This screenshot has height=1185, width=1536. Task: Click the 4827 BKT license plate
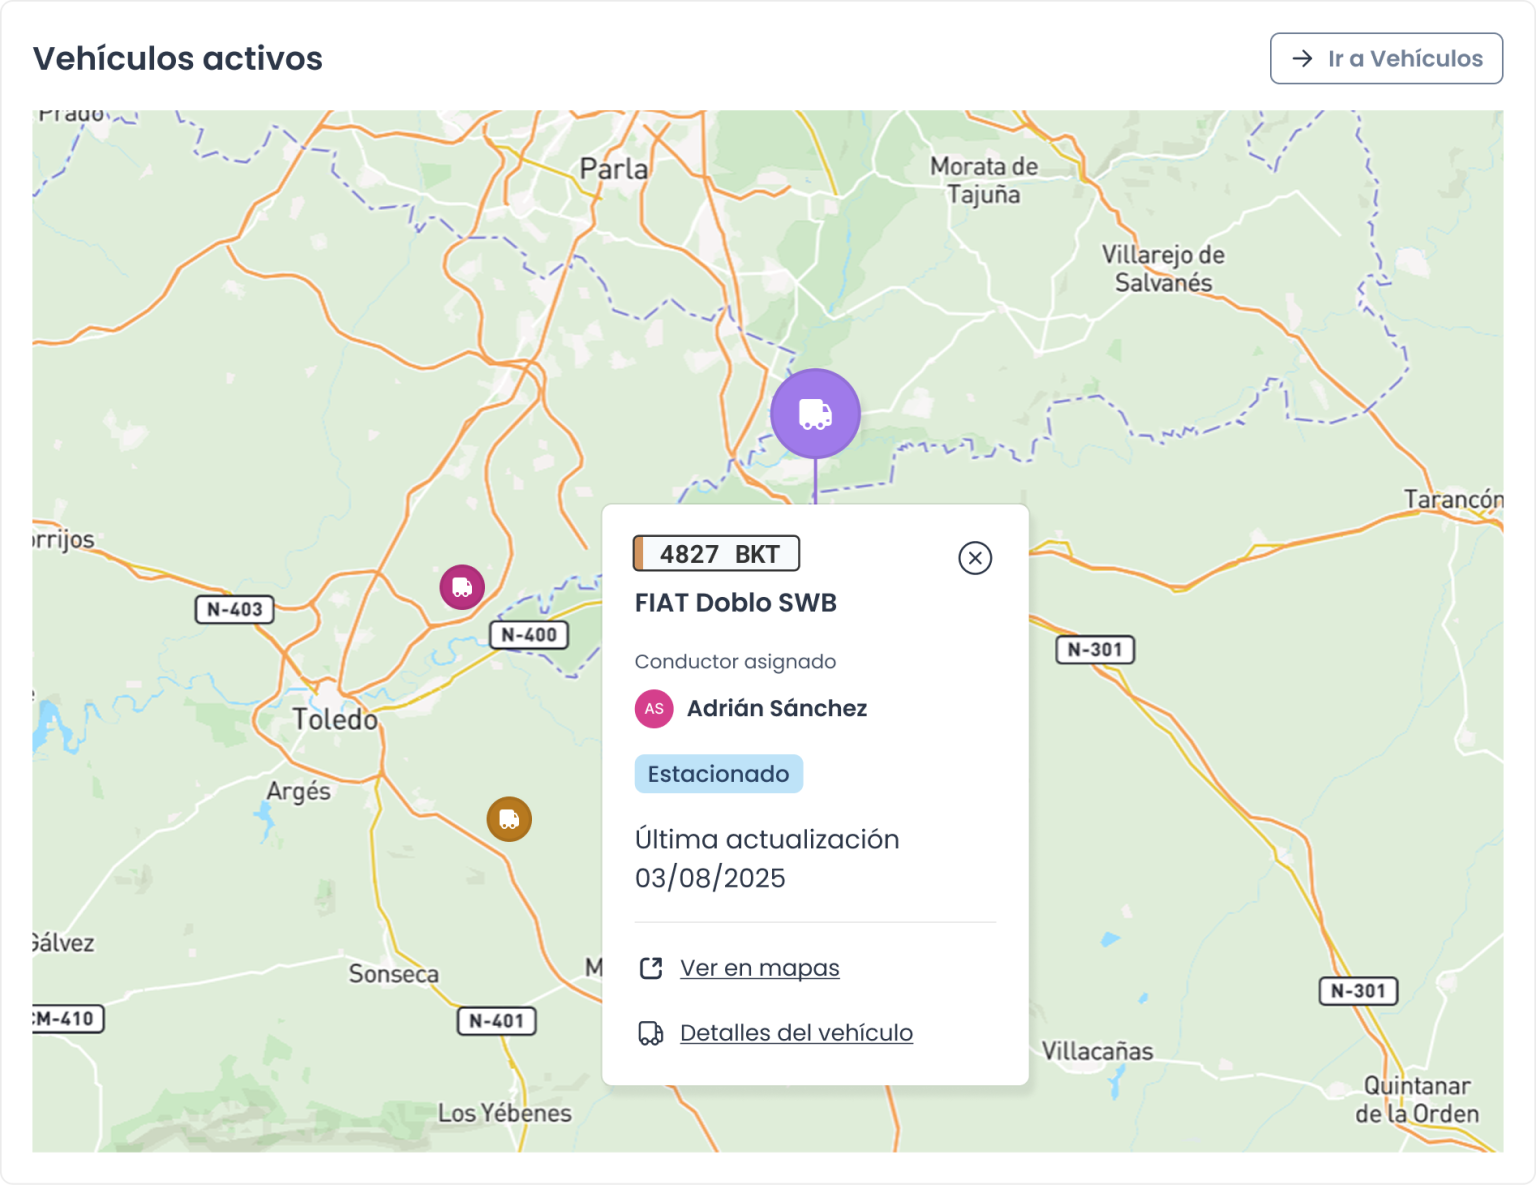tap(717, 554)
